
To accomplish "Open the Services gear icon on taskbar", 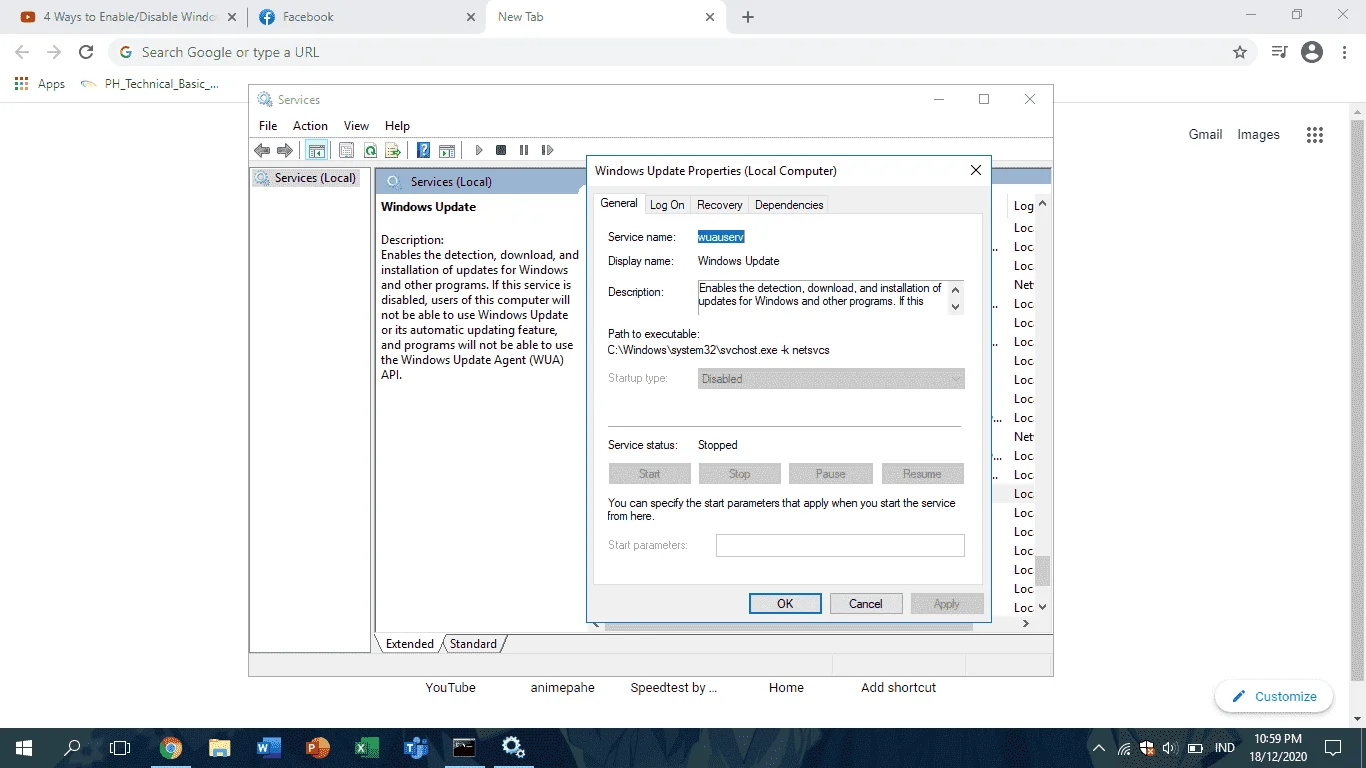I will click(x=513, y=747).
